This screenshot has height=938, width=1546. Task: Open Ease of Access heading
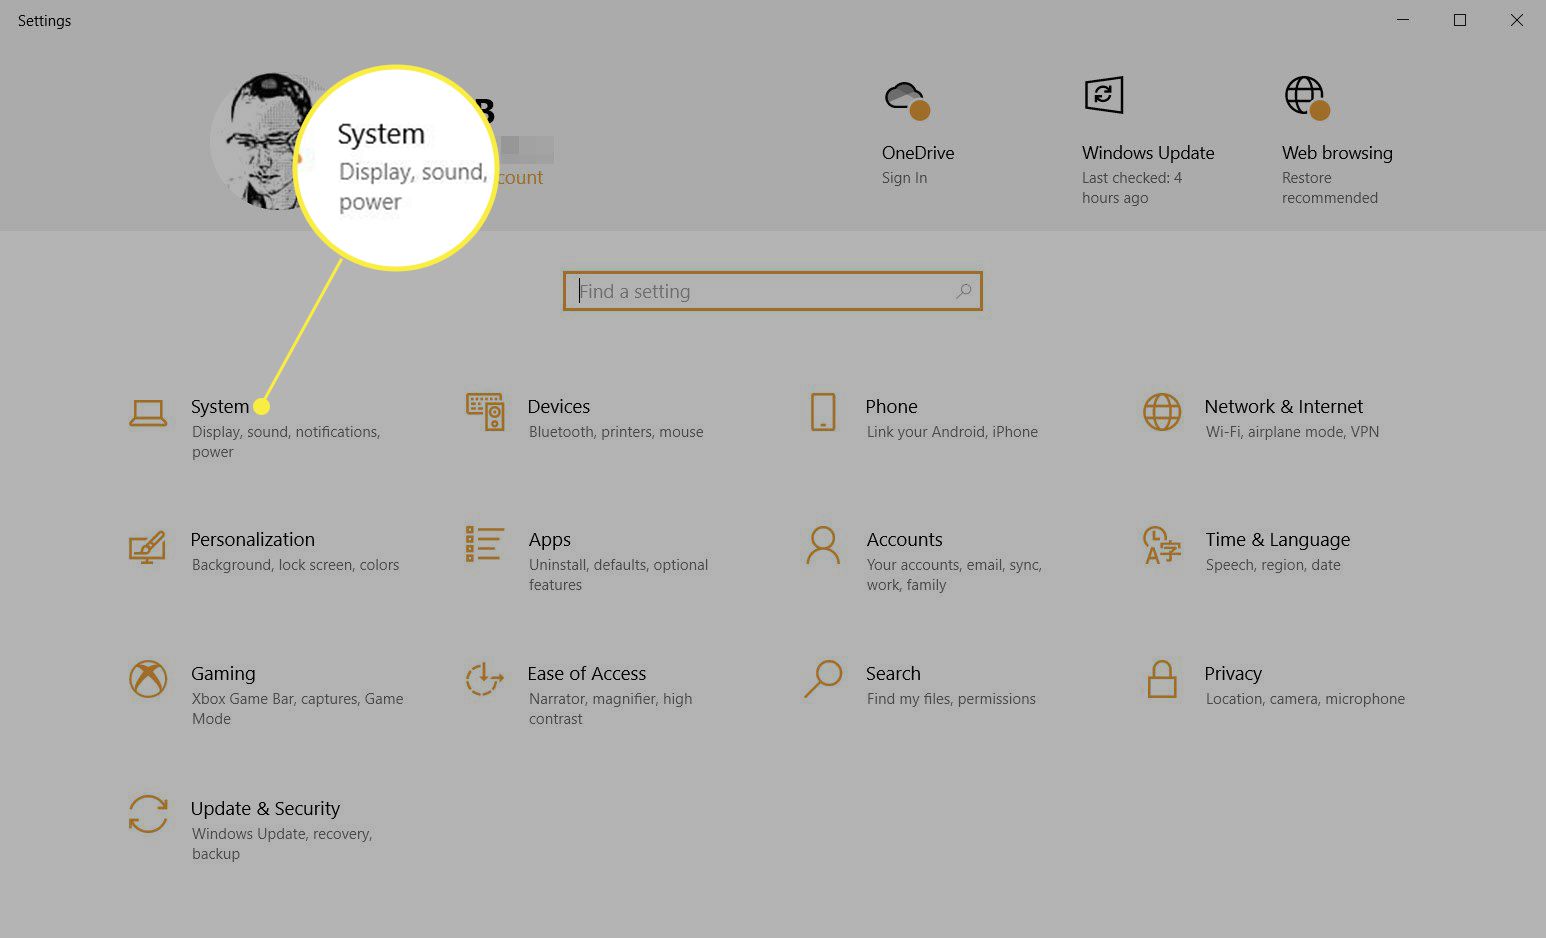pyautogui.click(x=587, y=674)
